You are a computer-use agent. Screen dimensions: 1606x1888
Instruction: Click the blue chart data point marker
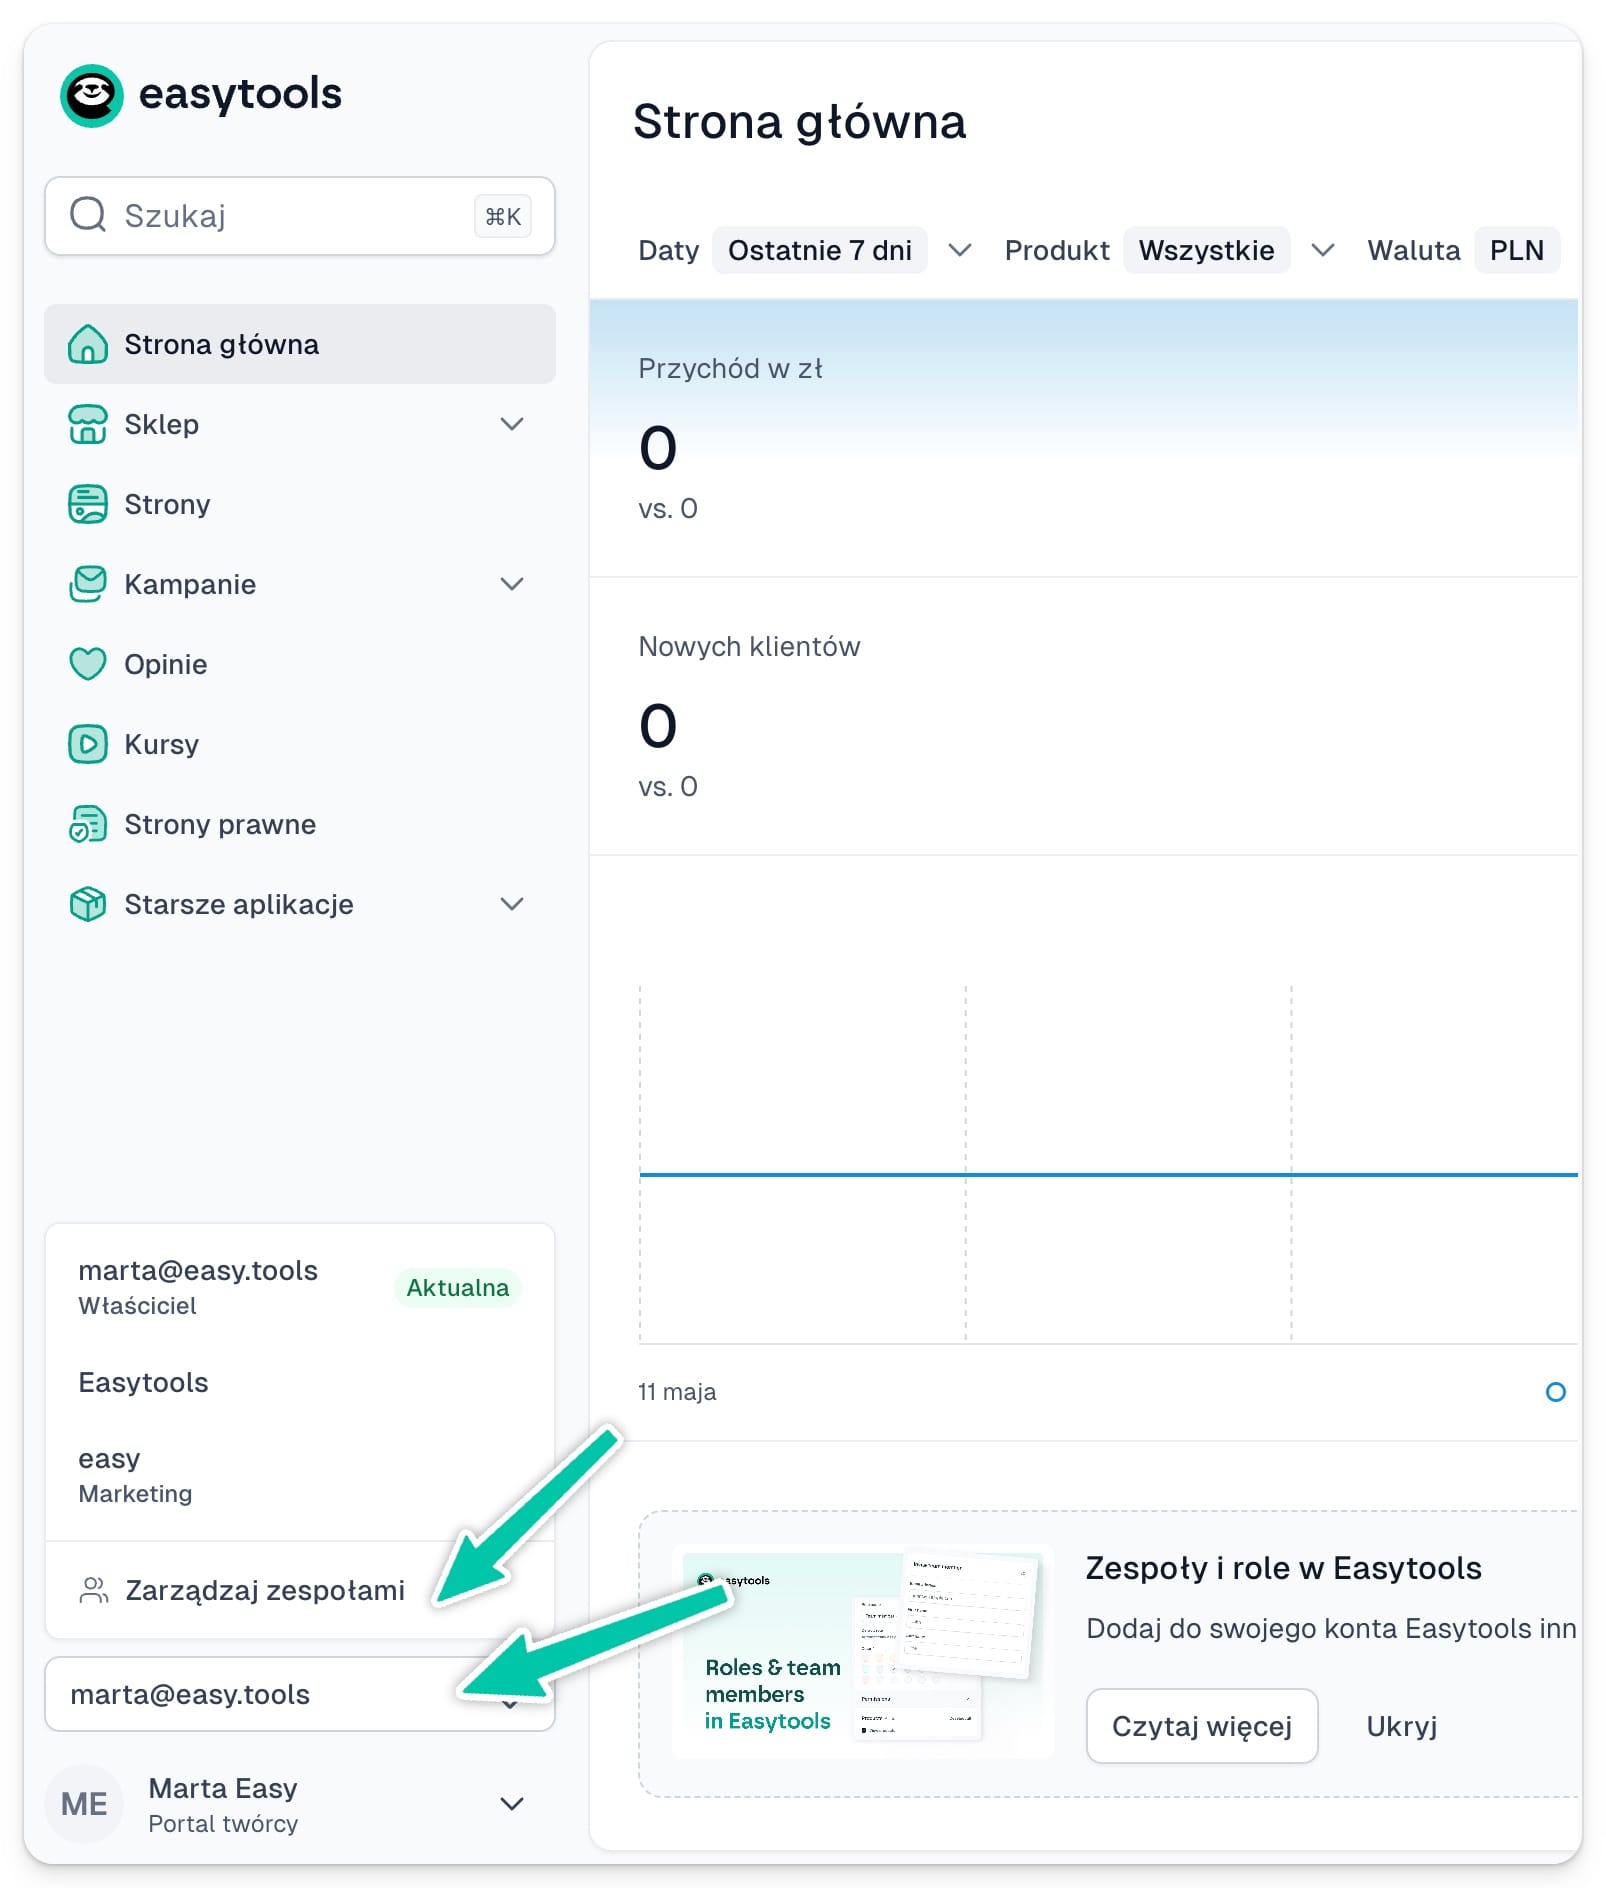(1555, 1391)
